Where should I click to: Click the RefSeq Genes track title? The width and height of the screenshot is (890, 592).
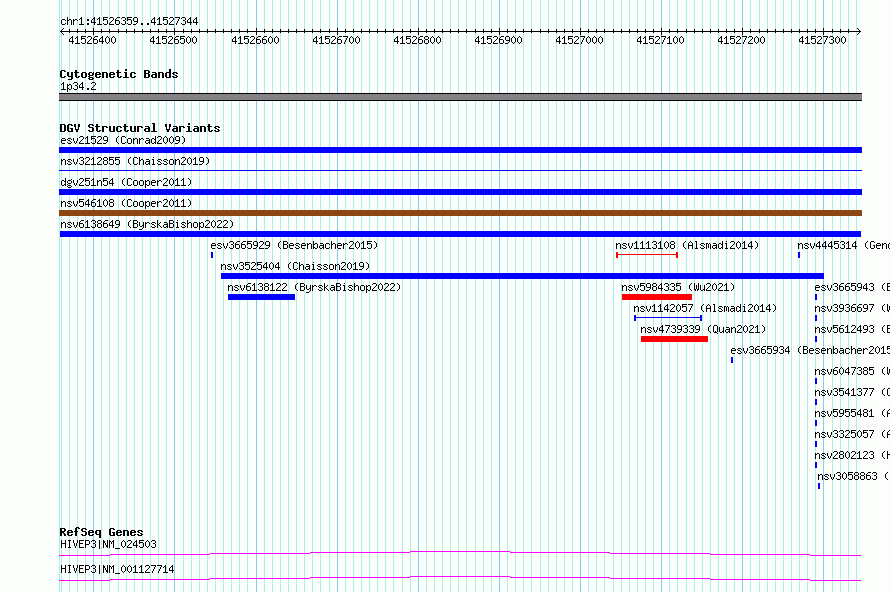[101, 532]
